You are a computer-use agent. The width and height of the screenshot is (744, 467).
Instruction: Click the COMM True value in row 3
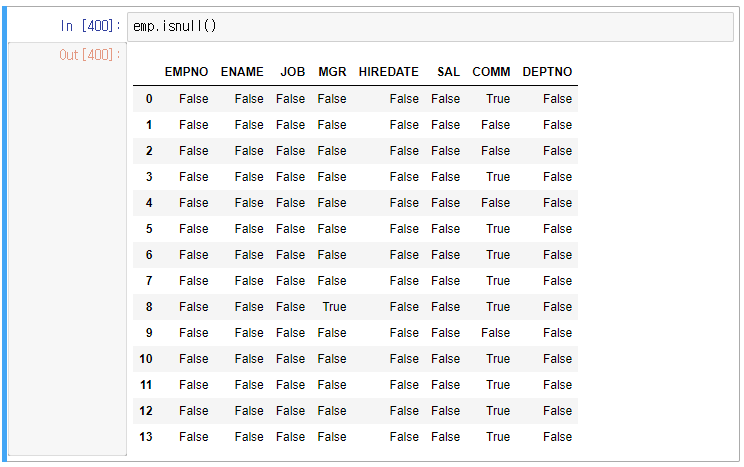pyautogui.click(x=498, y=177)
